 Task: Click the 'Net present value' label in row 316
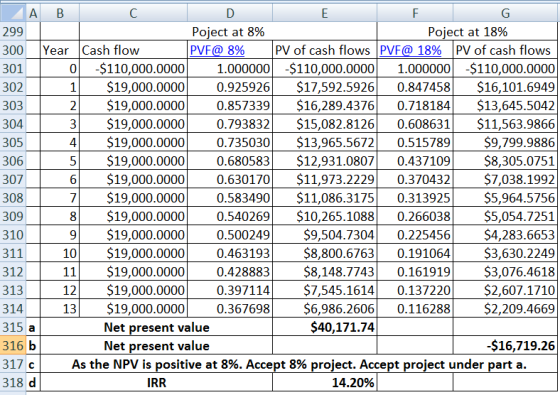[x=156, y=345]
